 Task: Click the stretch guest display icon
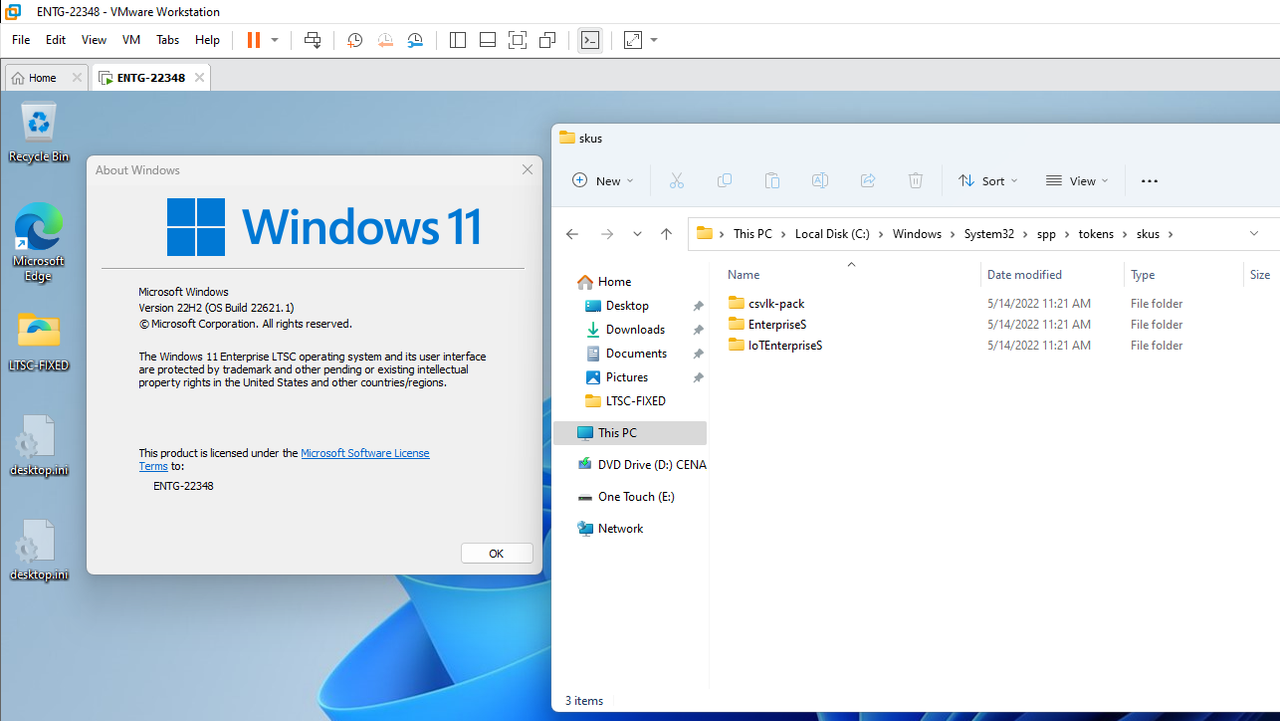coord(633,40)
